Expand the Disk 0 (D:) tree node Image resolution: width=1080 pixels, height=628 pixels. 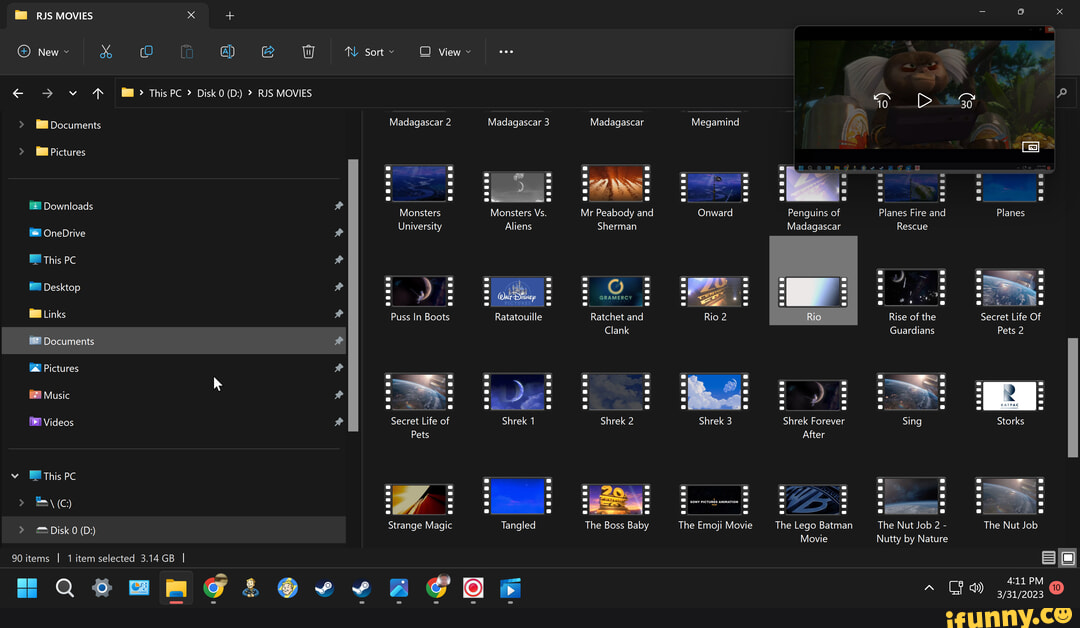[21, 530]
